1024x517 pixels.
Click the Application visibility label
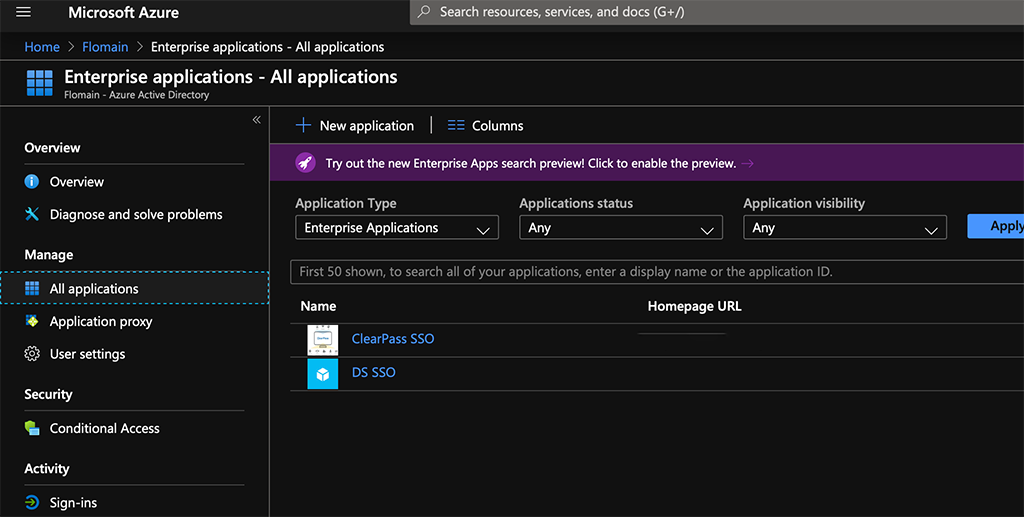coord(804,203)
